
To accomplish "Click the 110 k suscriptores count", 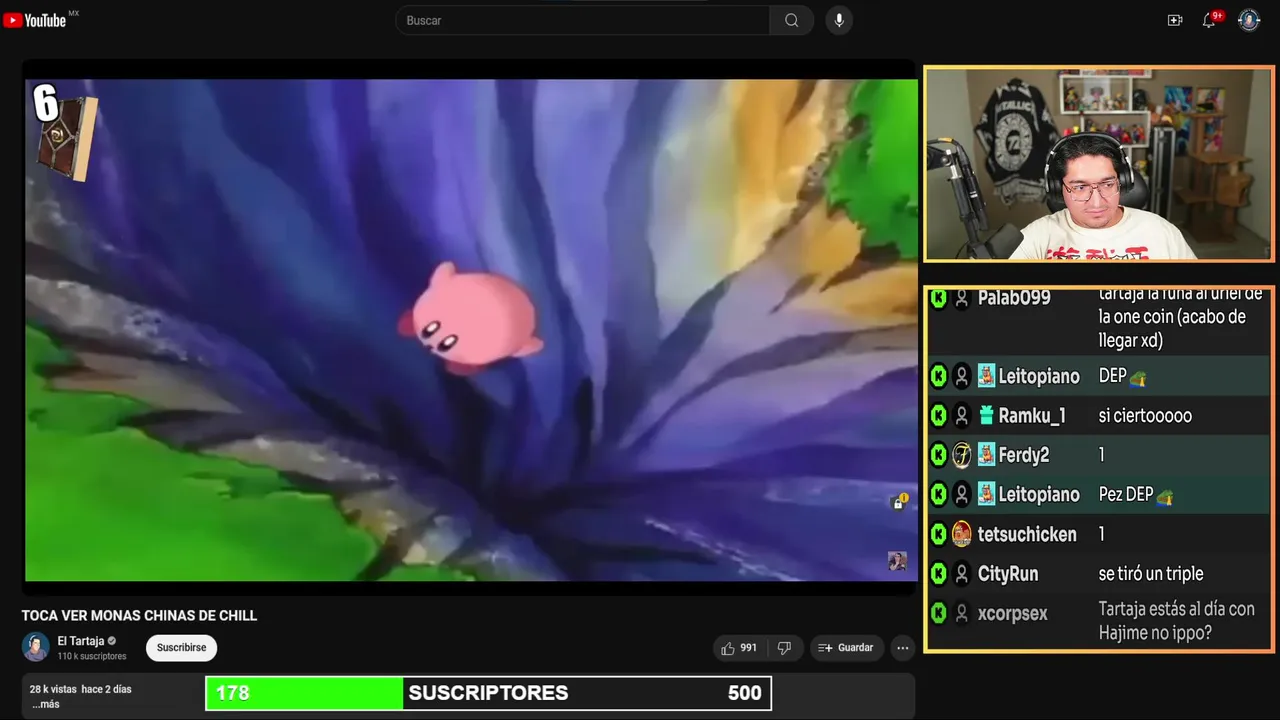I will pos(92,656).
